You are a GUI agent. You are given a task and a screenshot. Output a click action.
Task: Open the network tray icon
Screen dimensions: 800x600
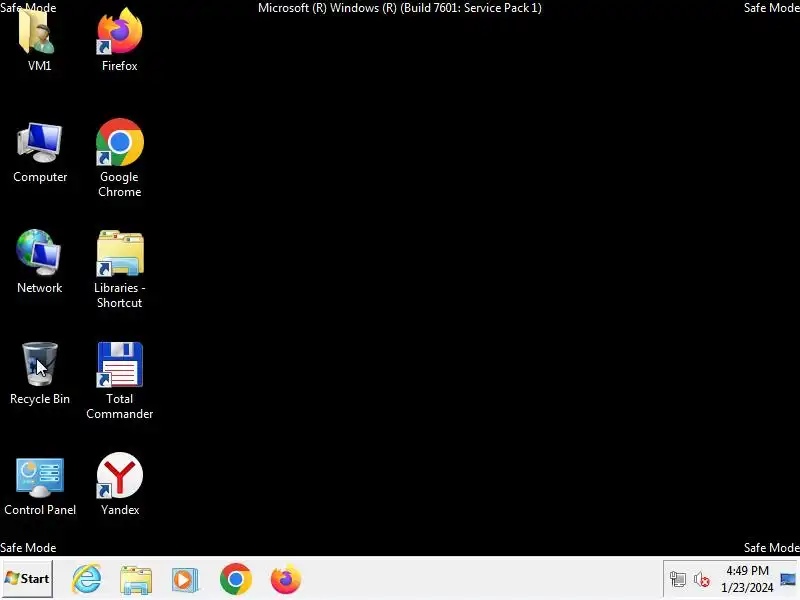(x=678, y=580)
